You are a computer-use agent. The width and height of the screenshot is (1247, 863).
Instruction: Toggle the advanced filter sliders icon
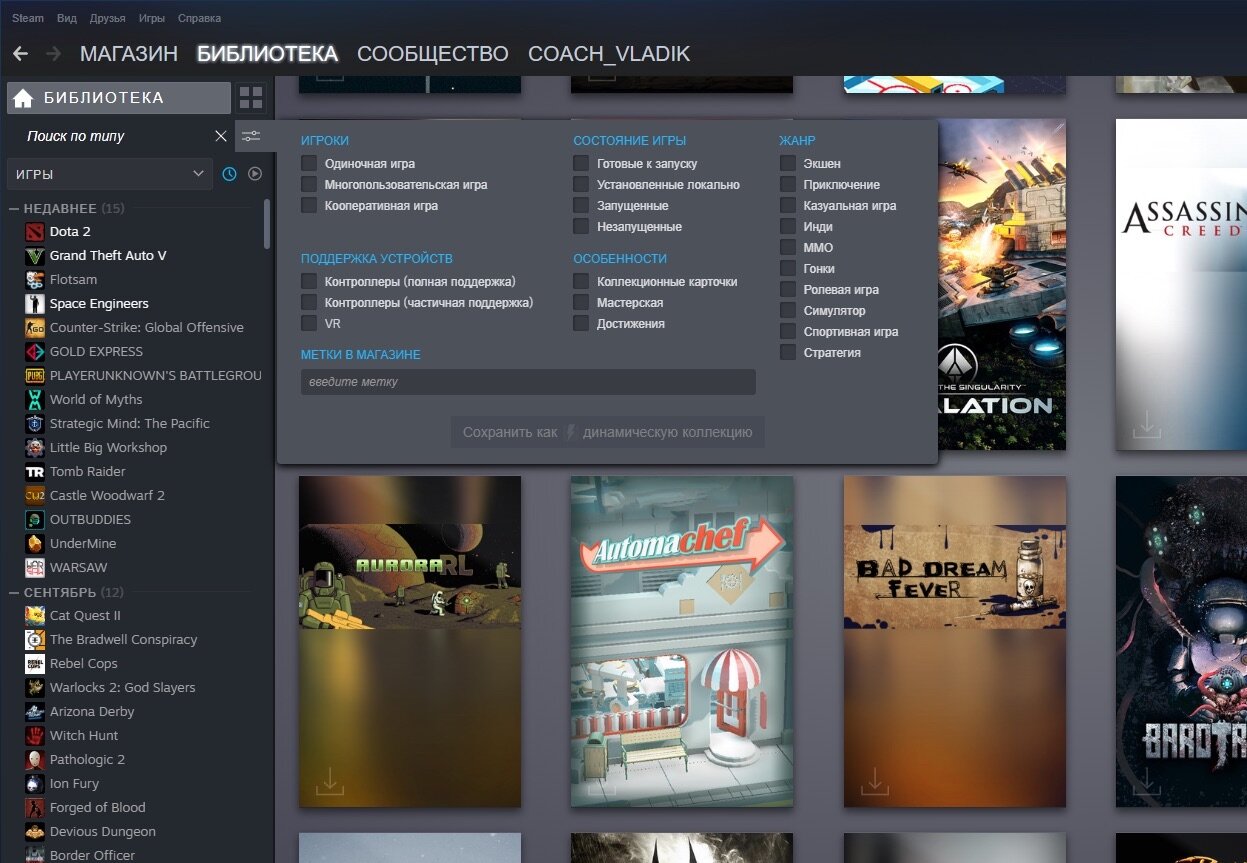pyautogui.click(x=251, y=136)
